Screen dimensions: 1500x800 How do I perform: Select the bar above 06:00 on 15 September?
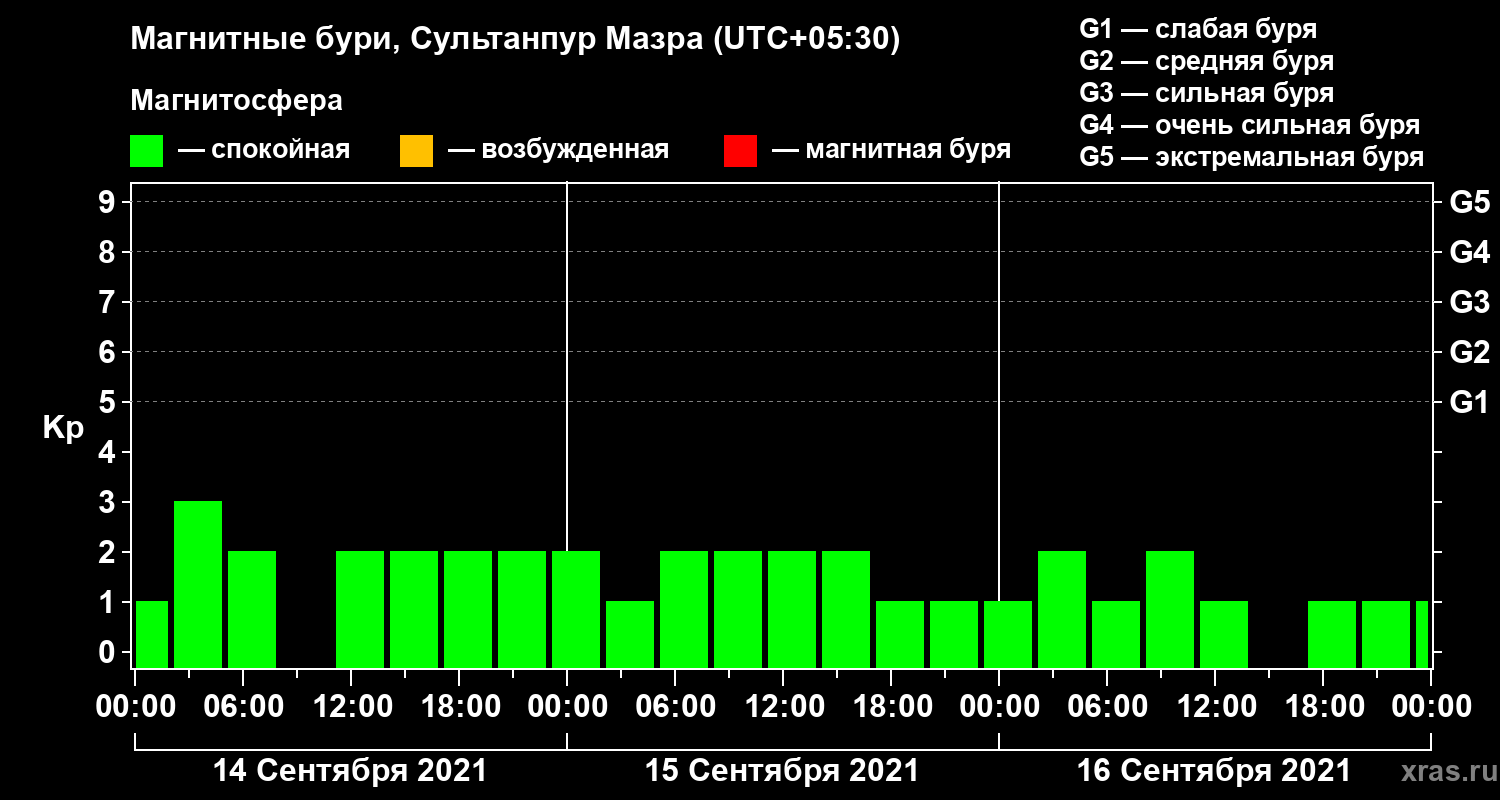click(684, 609)
